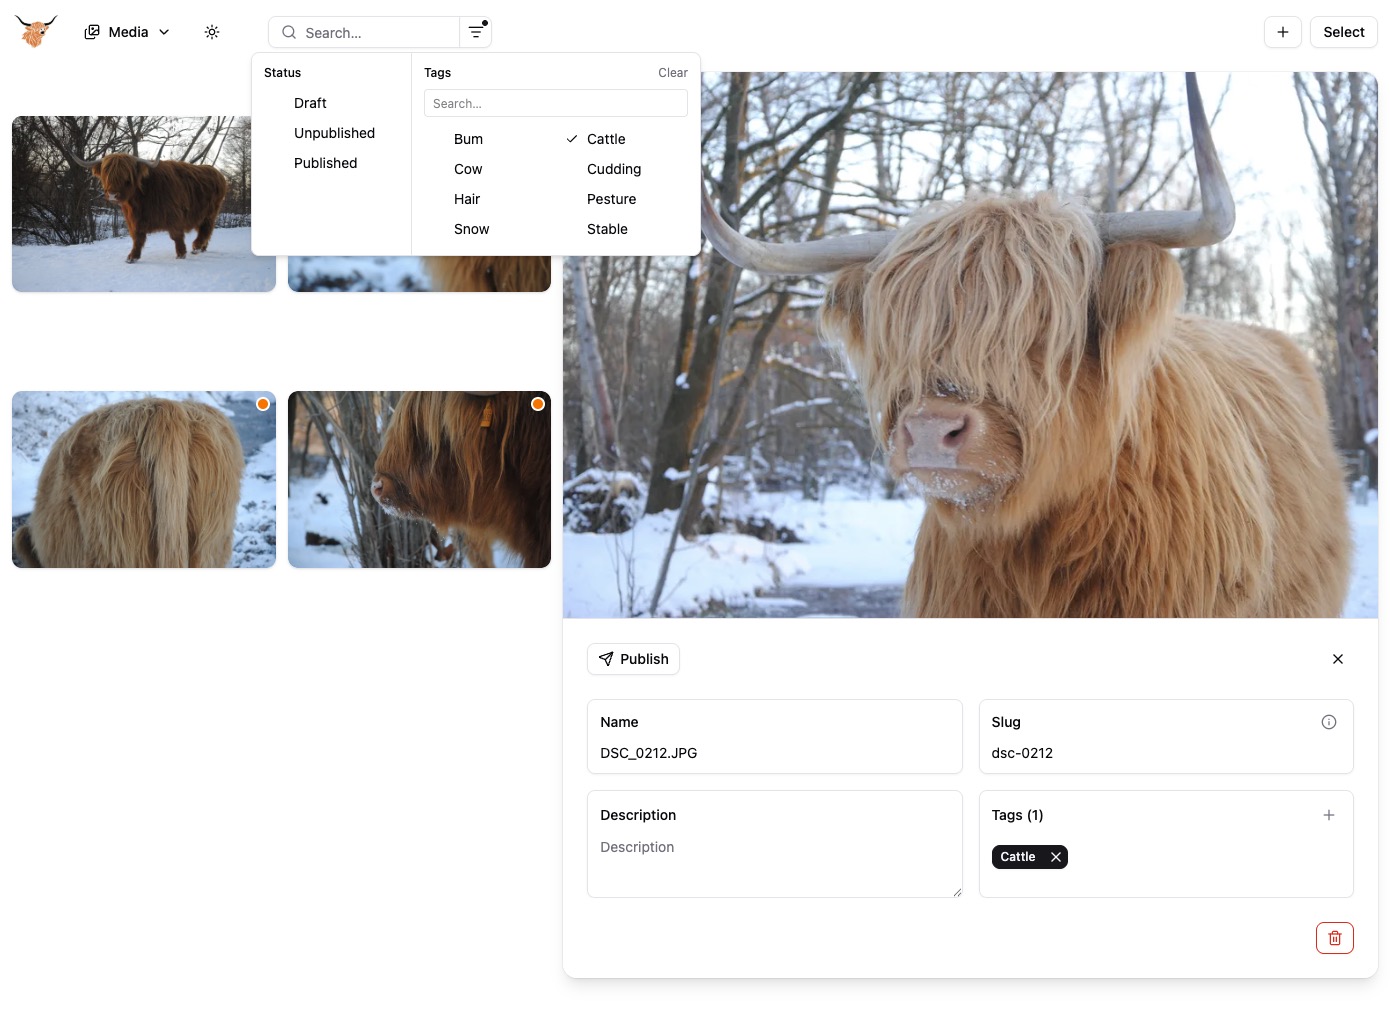Open the rear-view cow thumbnail
The image size is (1390, 1035).
click(143, 479)
